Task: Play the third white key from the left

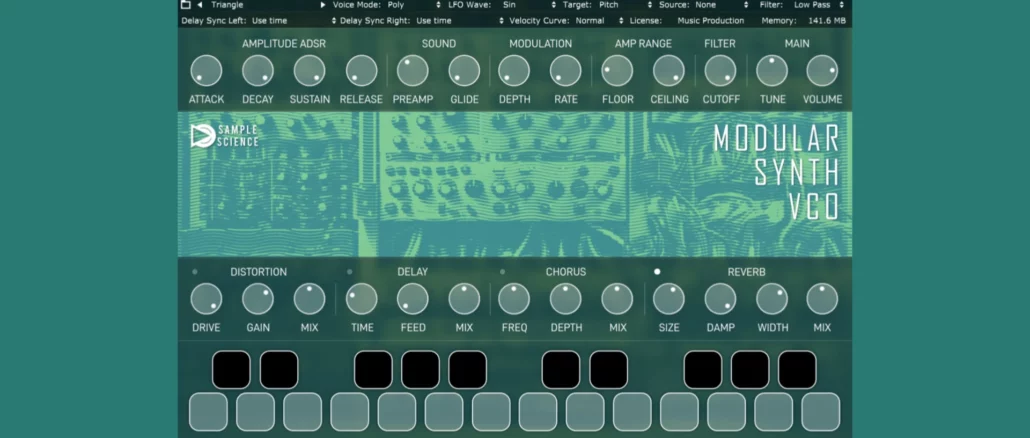Action: pos(303,412)
